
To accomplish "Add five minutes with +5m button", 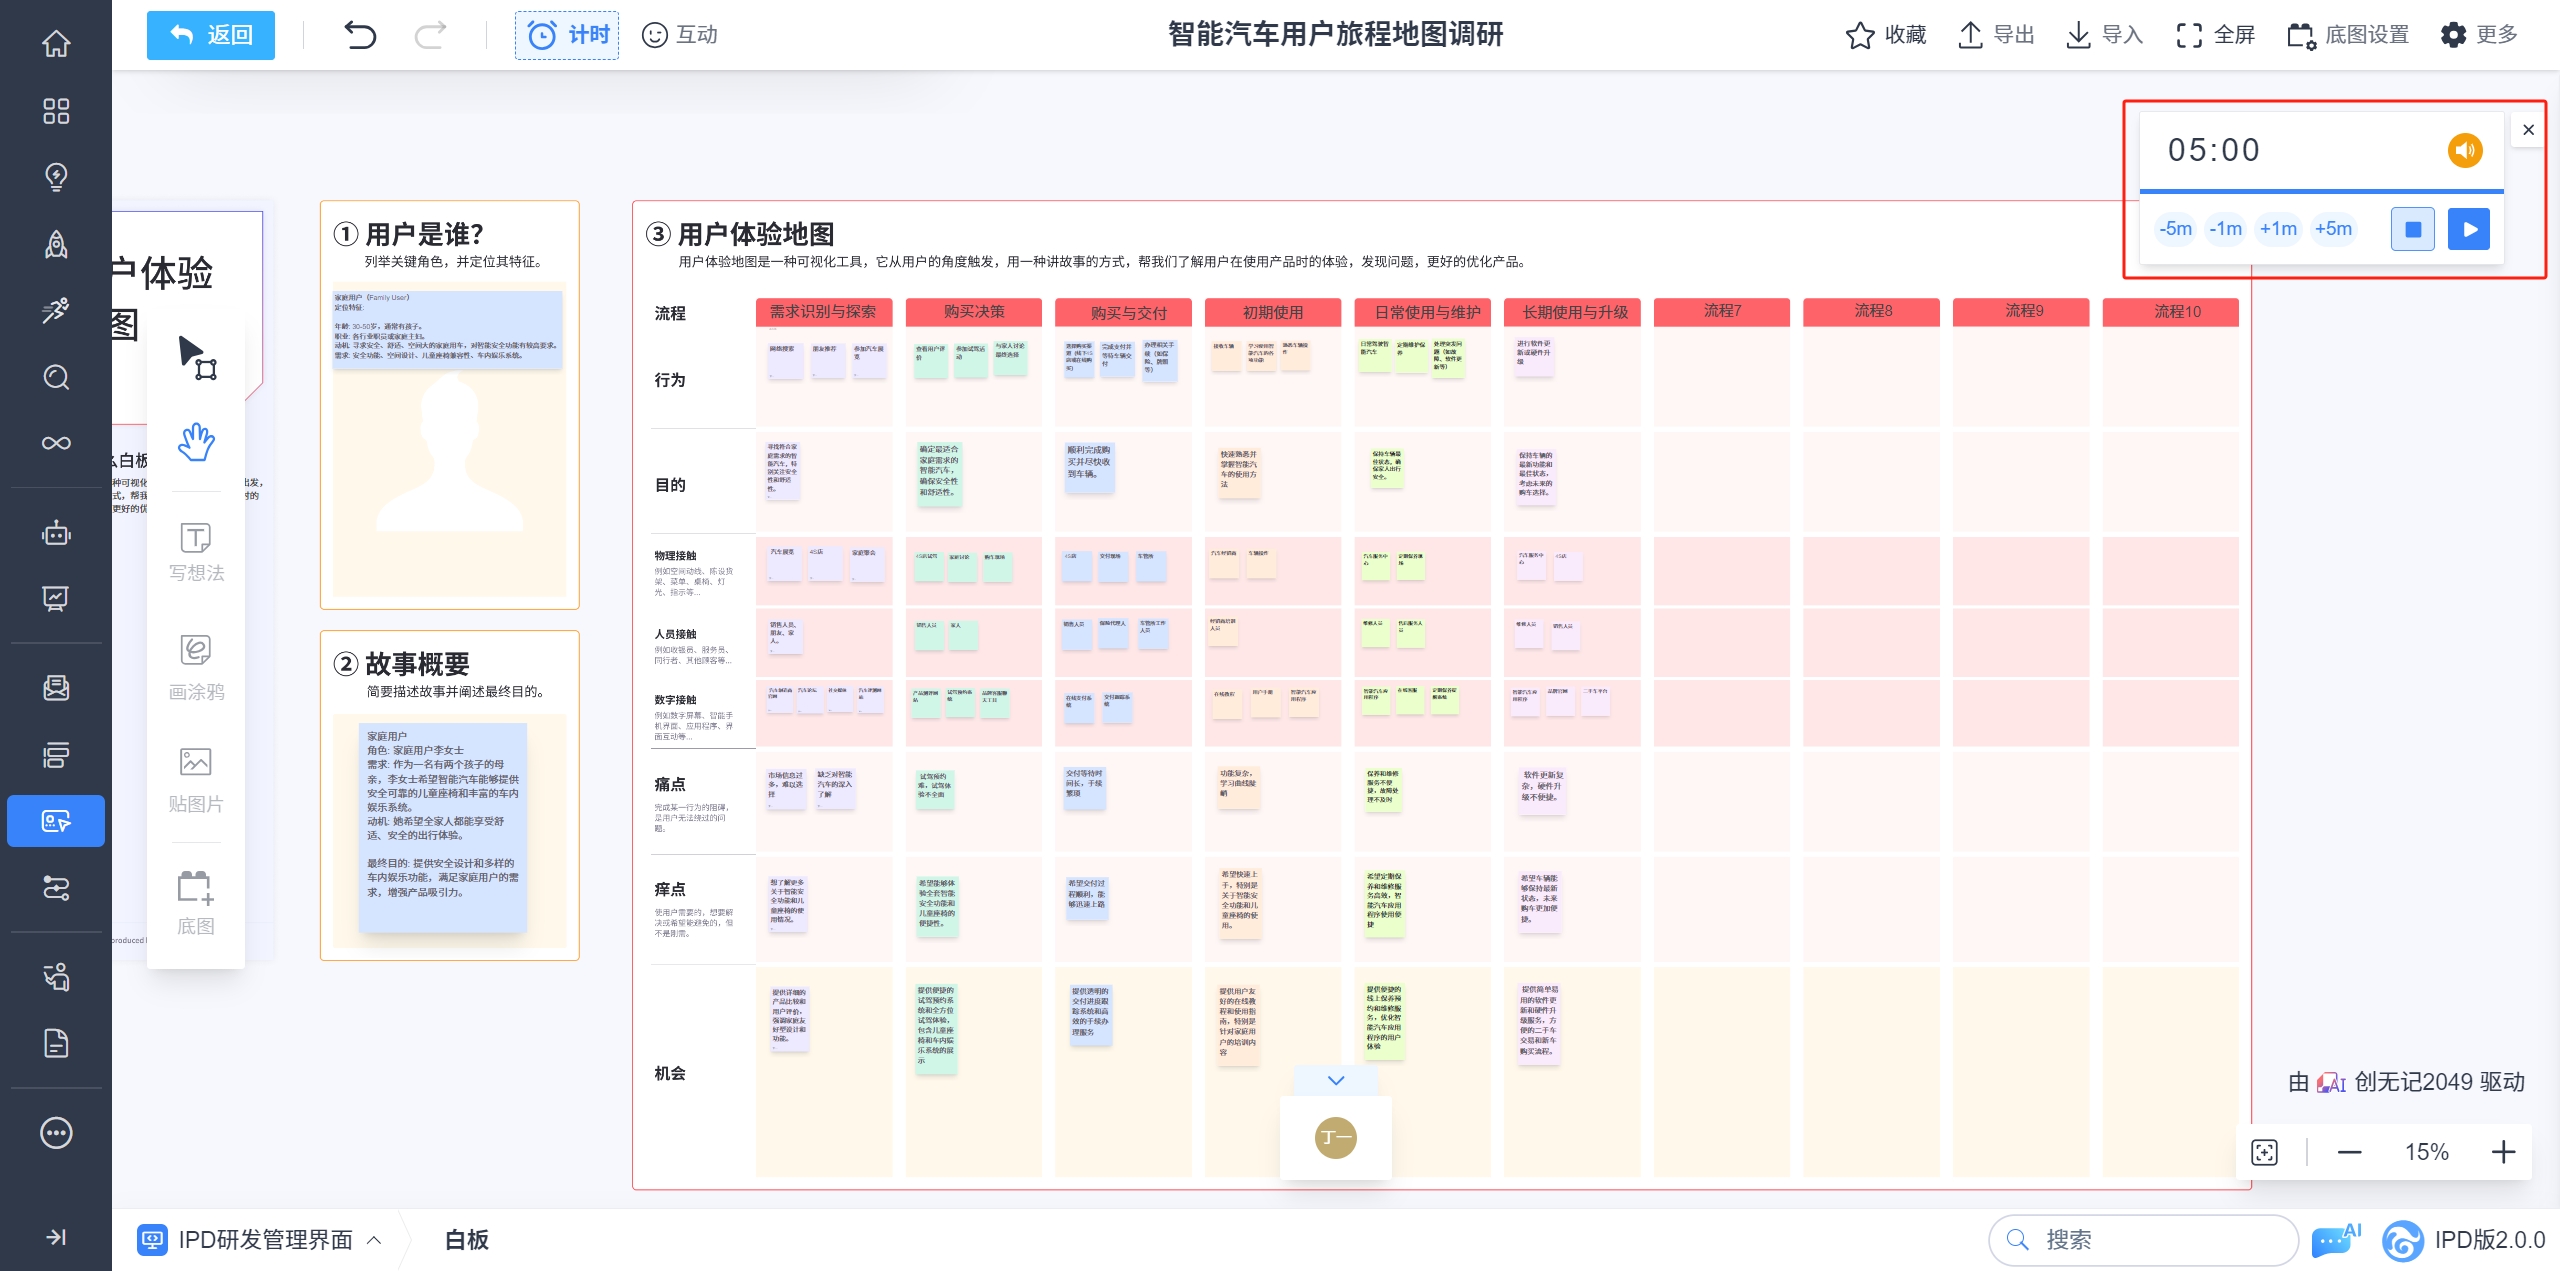I will pos(2333,229).
